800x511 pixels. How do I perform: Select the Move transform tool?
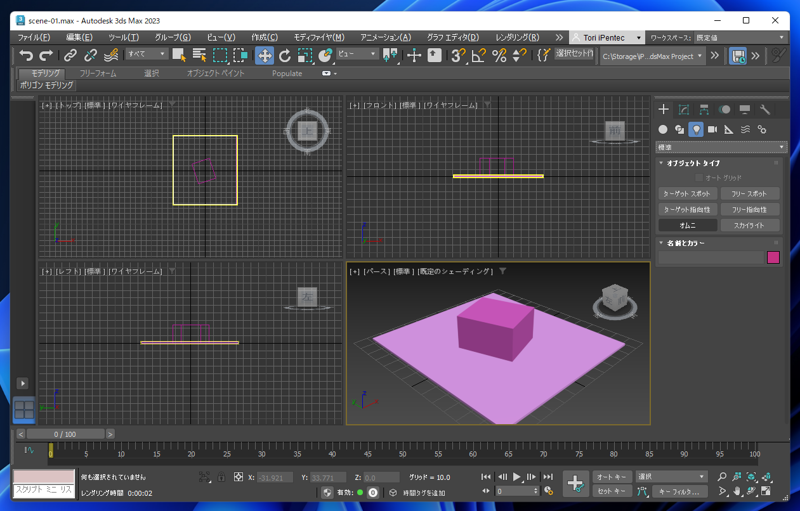264,56
